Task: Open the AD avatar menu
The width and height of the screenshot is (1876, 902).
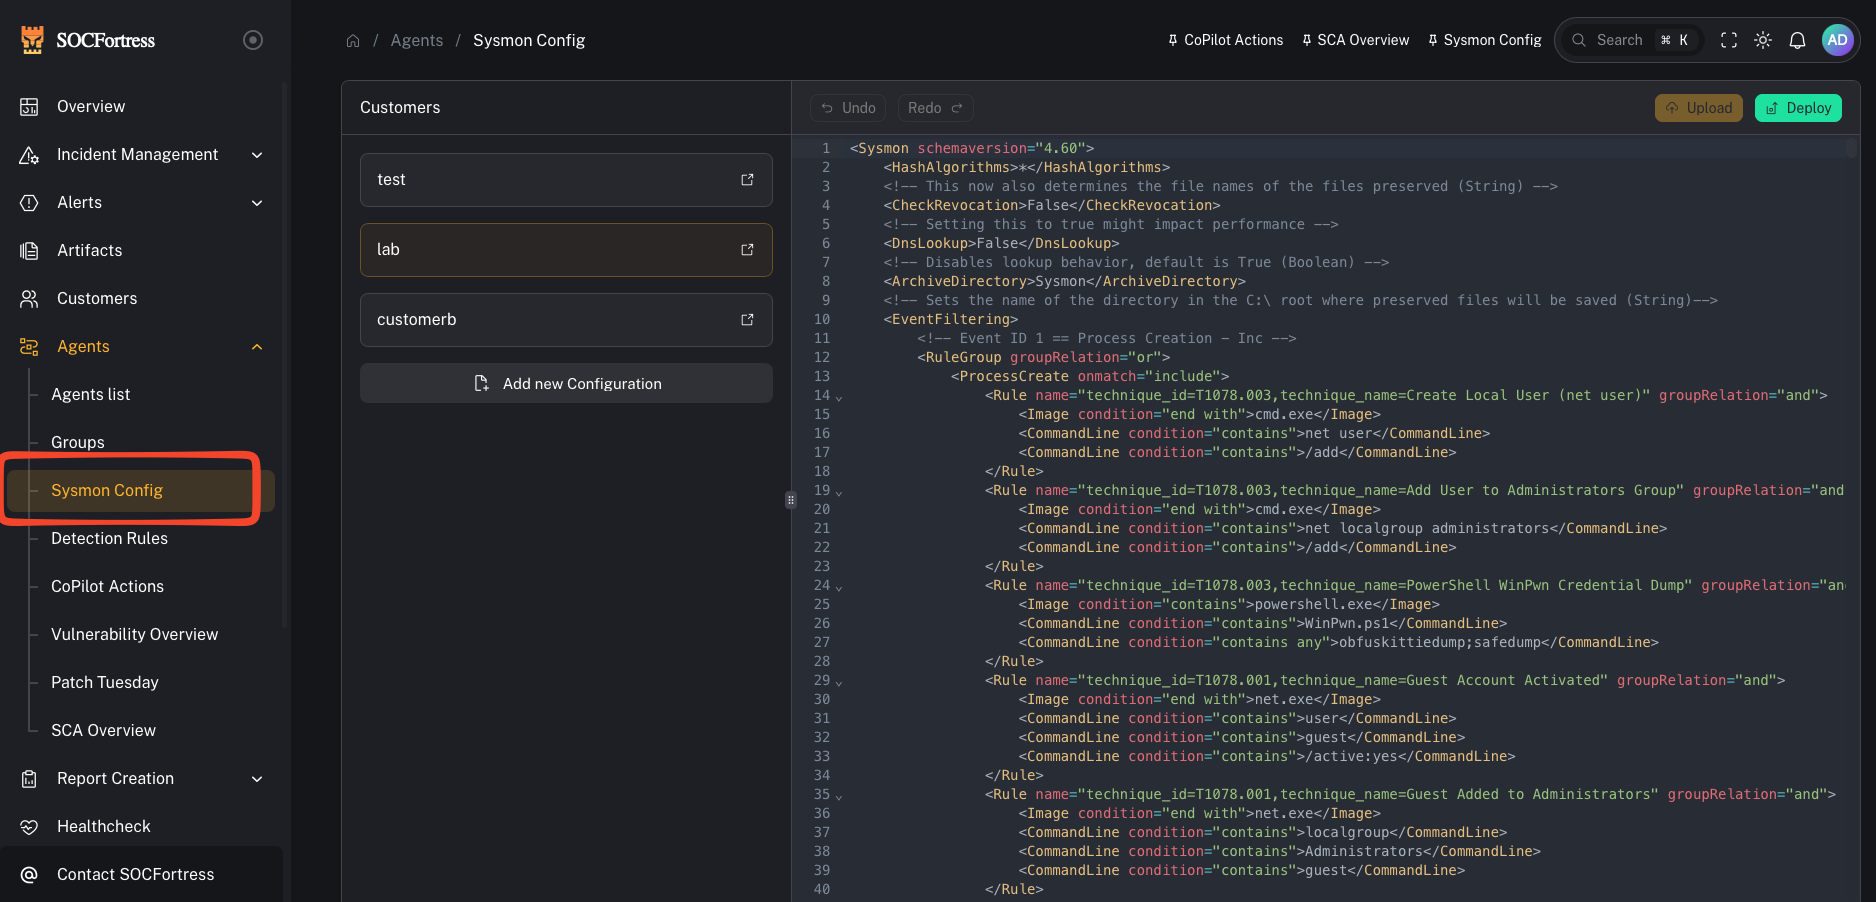Action: [1838, 40]
